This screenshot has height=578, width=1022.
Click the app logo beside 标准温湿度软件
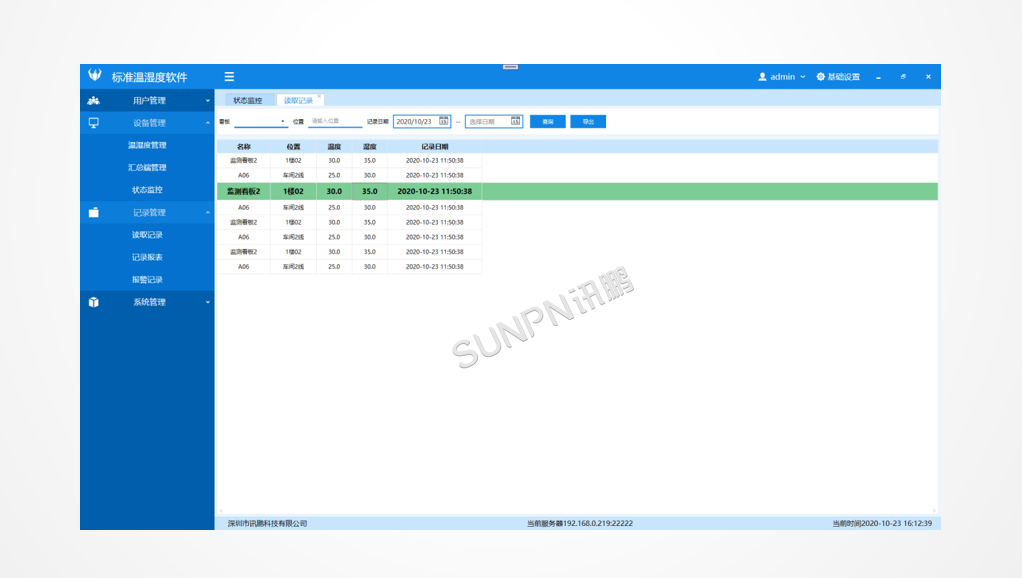[x=95, y=76]
